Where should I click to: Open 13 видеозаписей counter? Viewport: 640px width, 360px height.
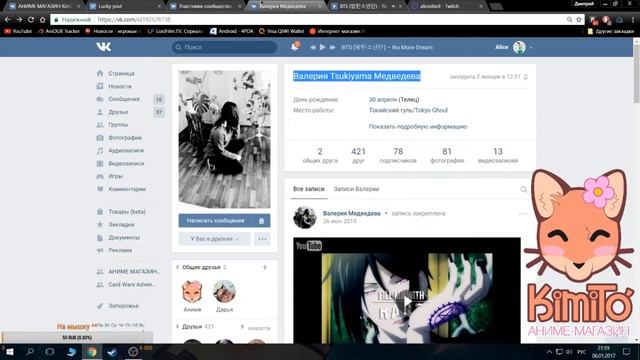[x=498, y=156]
